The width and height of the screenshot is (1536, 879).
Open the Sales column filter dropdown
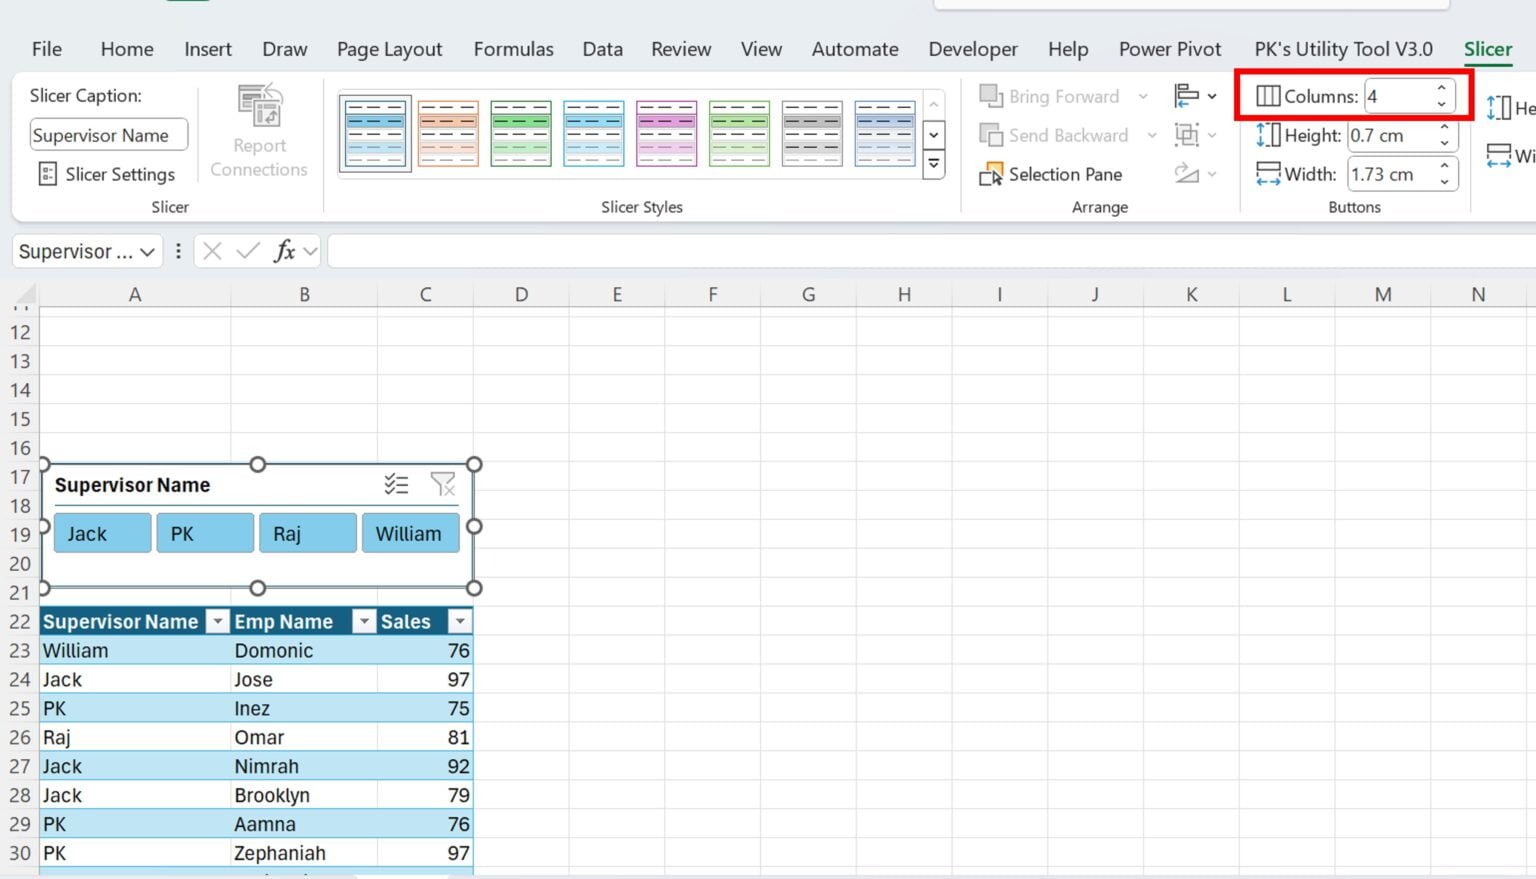pyautogui.click(x=459, y=621)
